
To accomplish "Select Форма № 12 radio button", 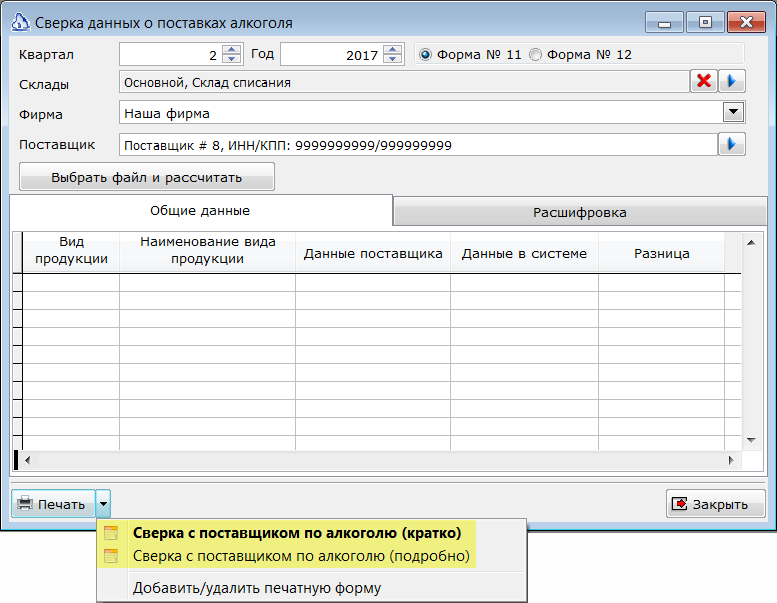I will coord(535,55).
